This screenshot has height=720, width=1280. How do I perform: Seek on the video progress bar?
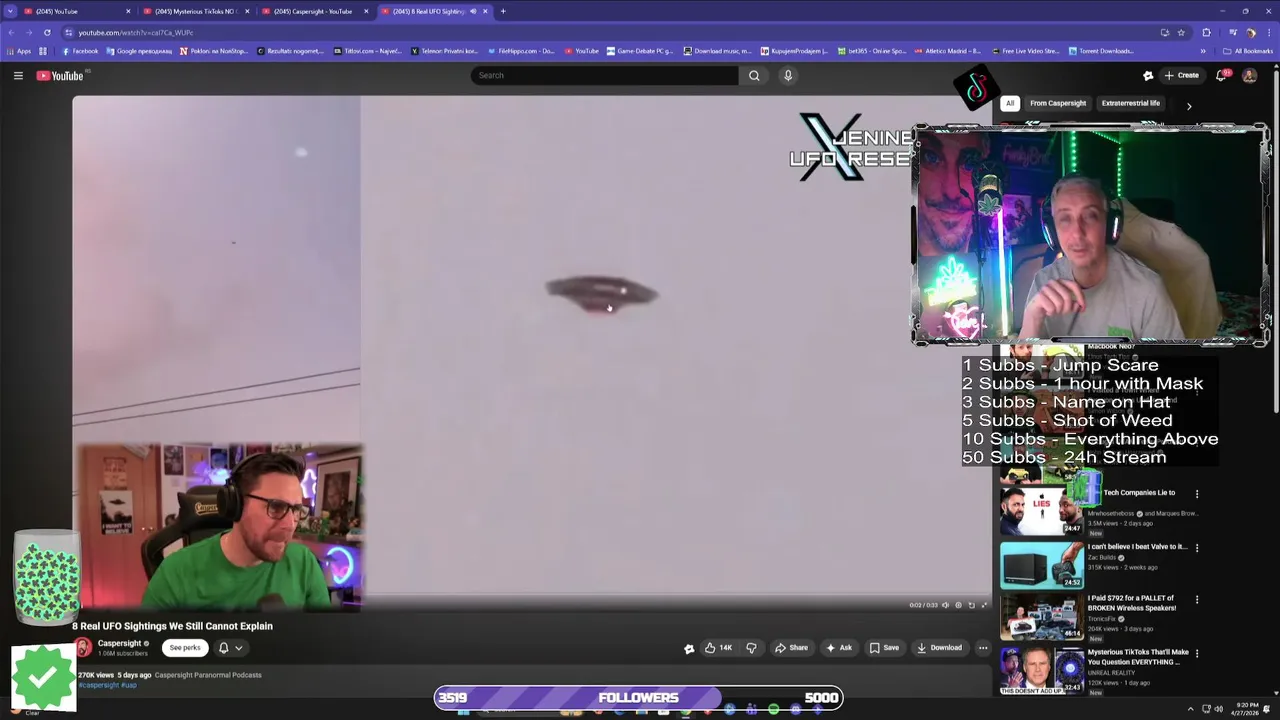(532, 596)
